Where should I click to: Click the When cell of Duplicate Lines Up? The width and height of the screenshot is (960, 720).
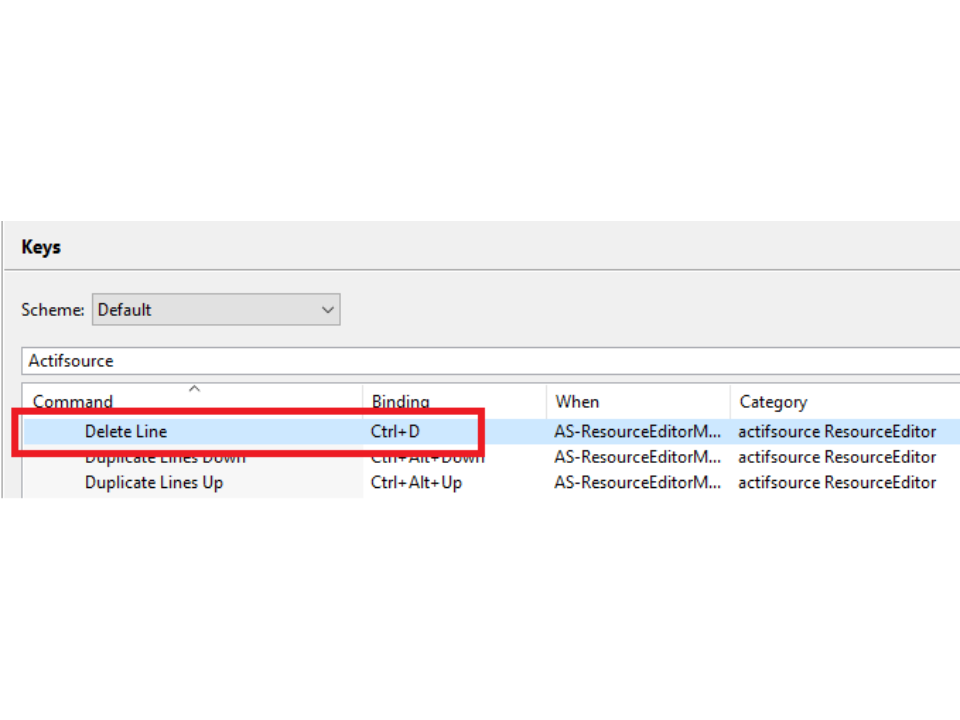(x=637, y=483)
